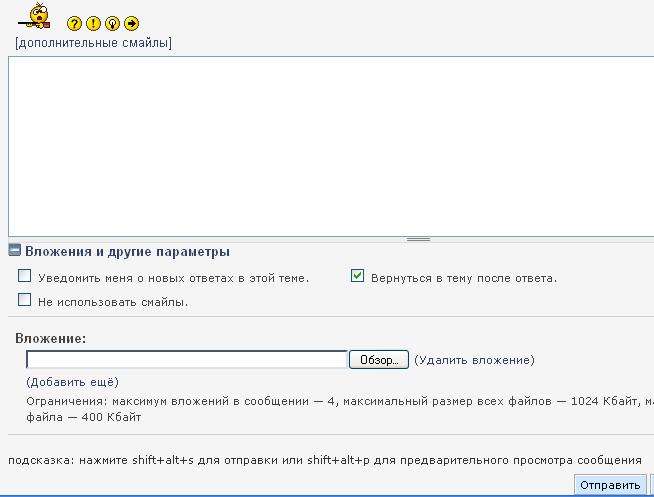Insert the light bulb idea smiley
The image size is (654, 497).
(112, 23)
